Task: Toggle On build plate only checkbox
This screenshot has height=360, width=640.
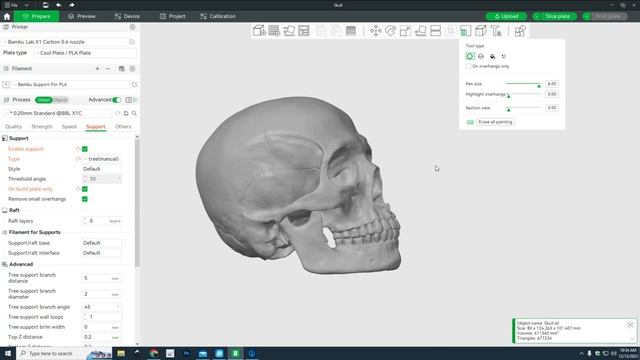Action: (x=85, y=189)
